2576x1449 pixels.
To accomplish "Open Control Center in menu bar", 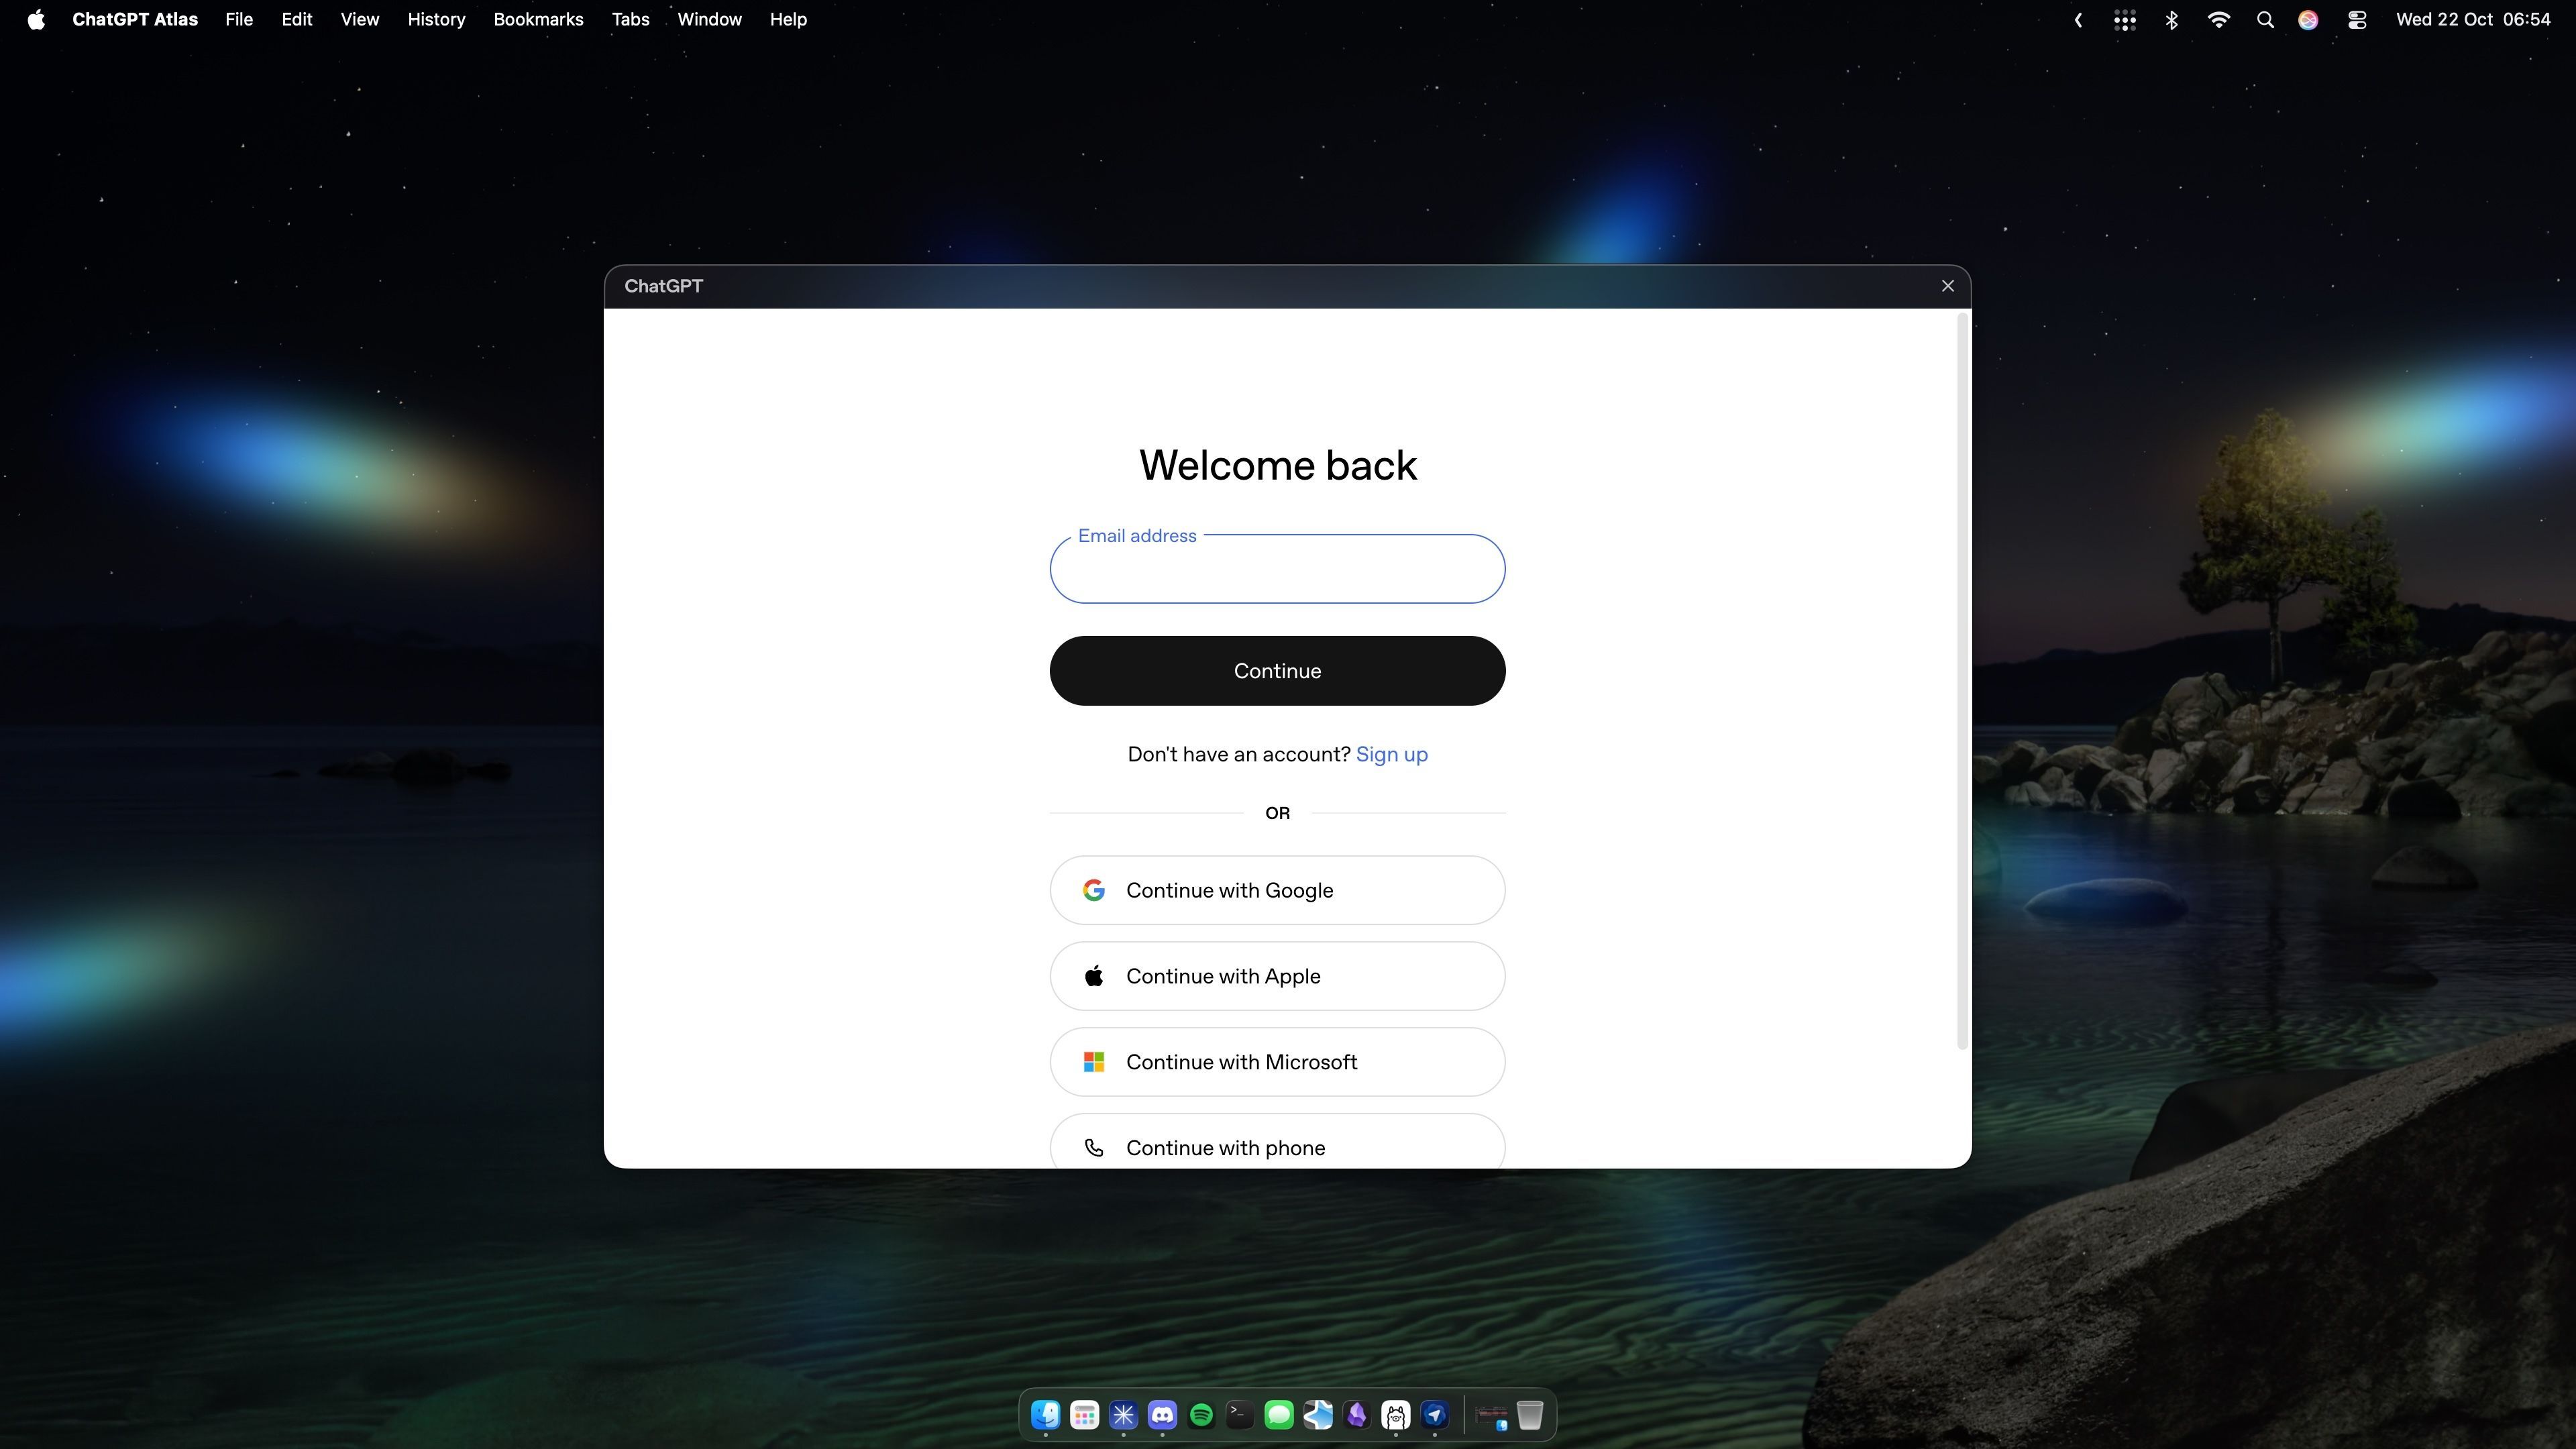I will [x=2357, y=20].
